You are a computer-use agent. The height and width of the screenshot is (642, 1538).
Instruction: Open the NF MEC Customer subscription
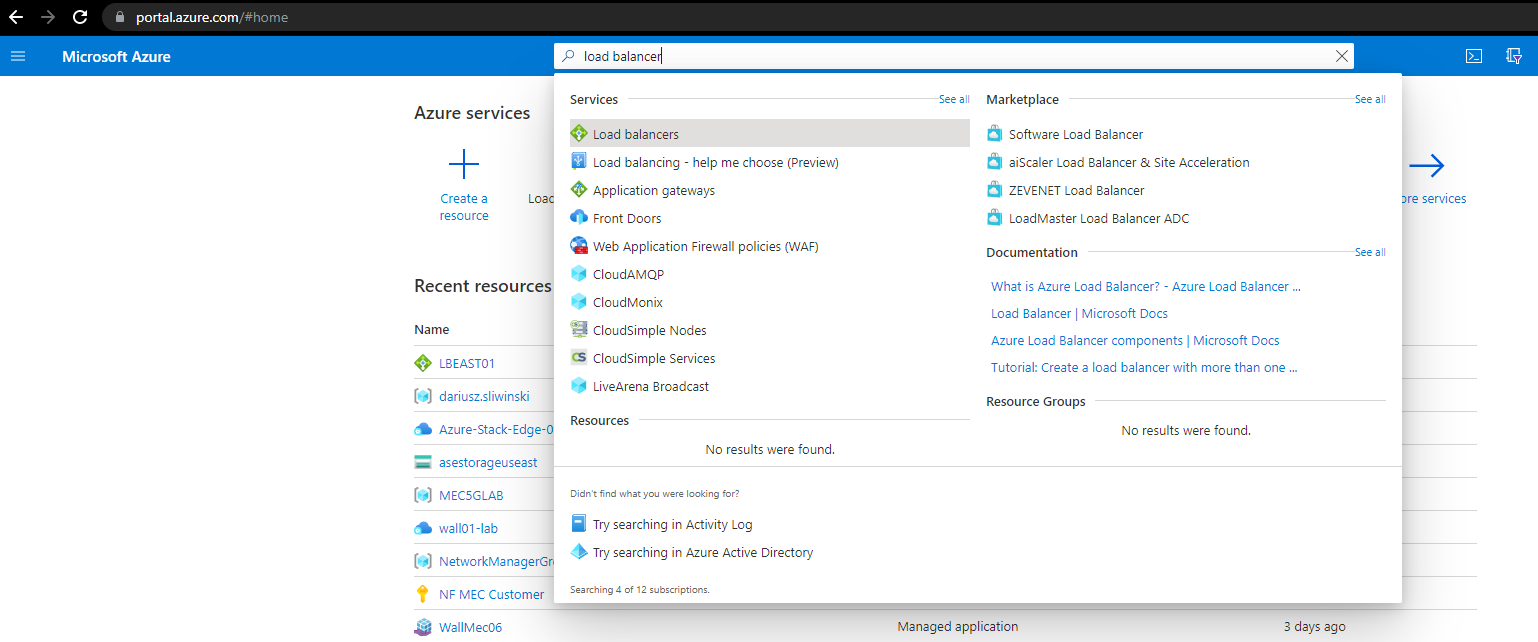click(492, 594)
